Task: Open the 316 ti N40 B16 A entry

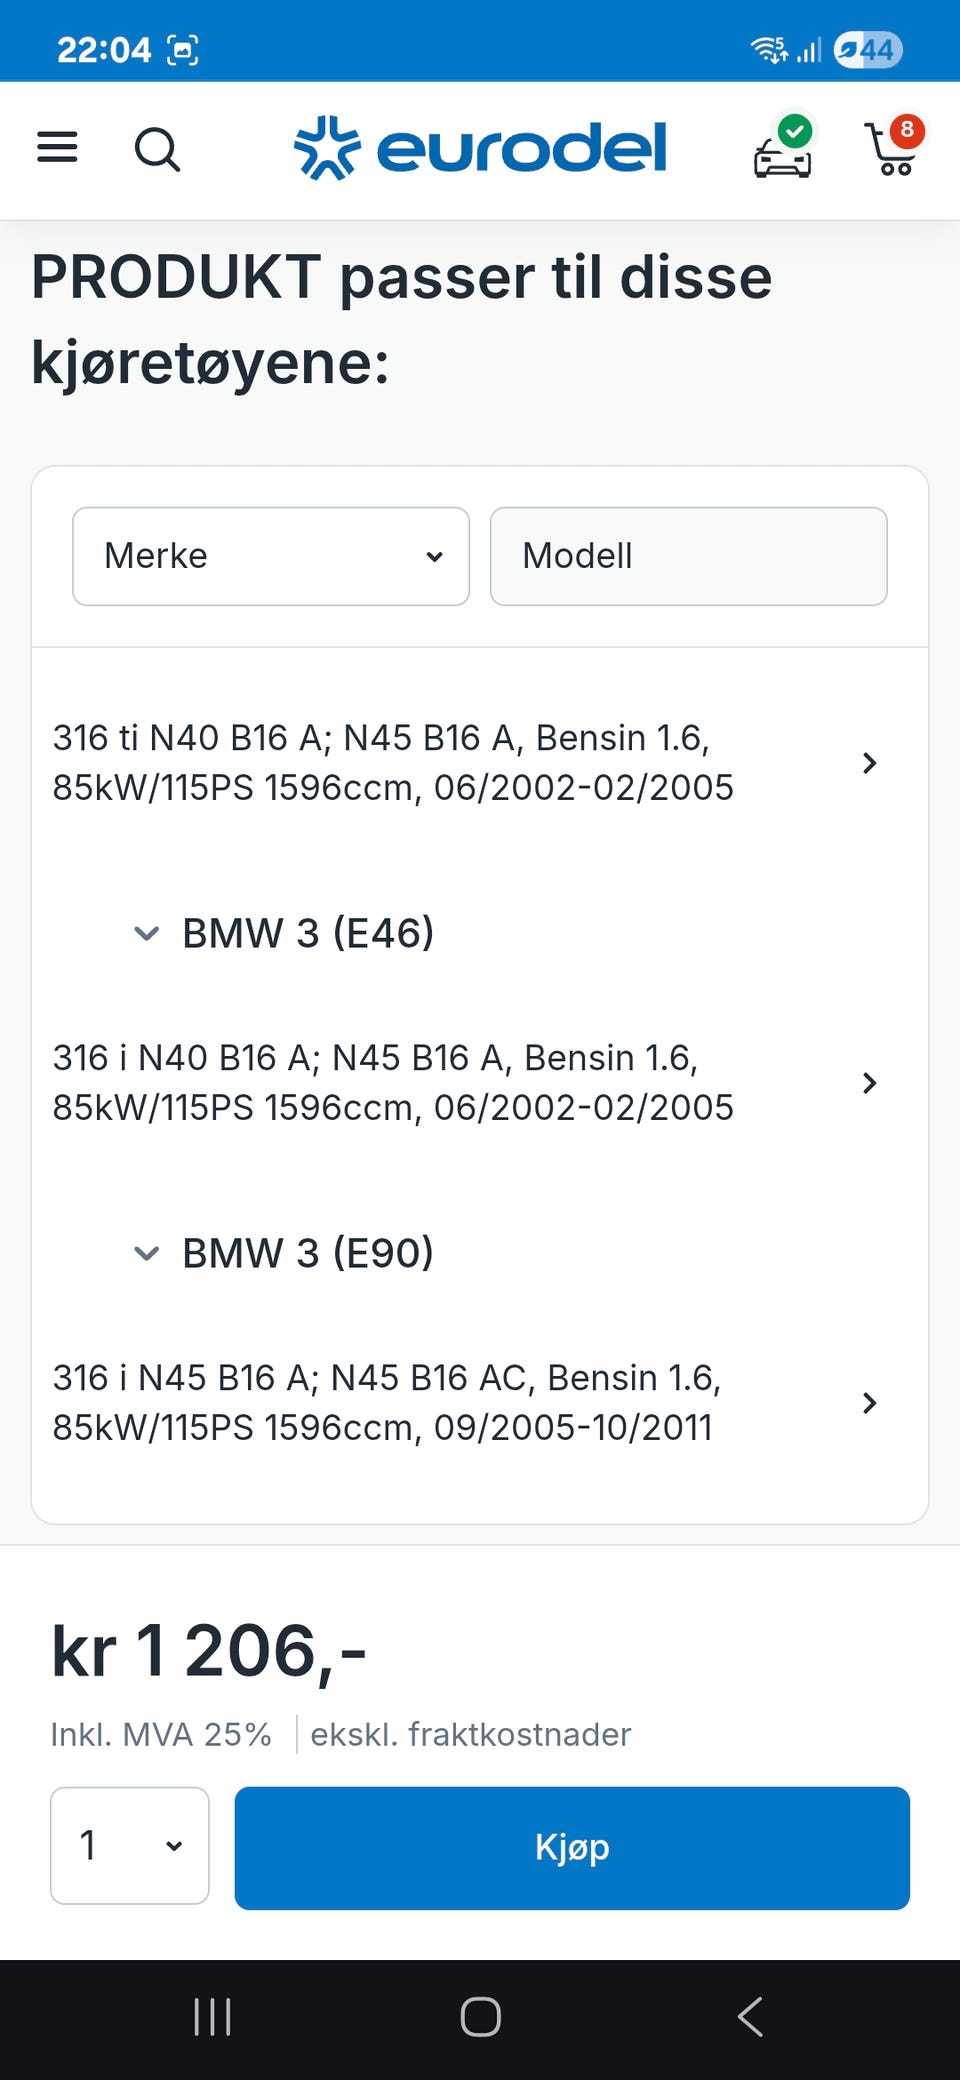Action: (465, 763)
